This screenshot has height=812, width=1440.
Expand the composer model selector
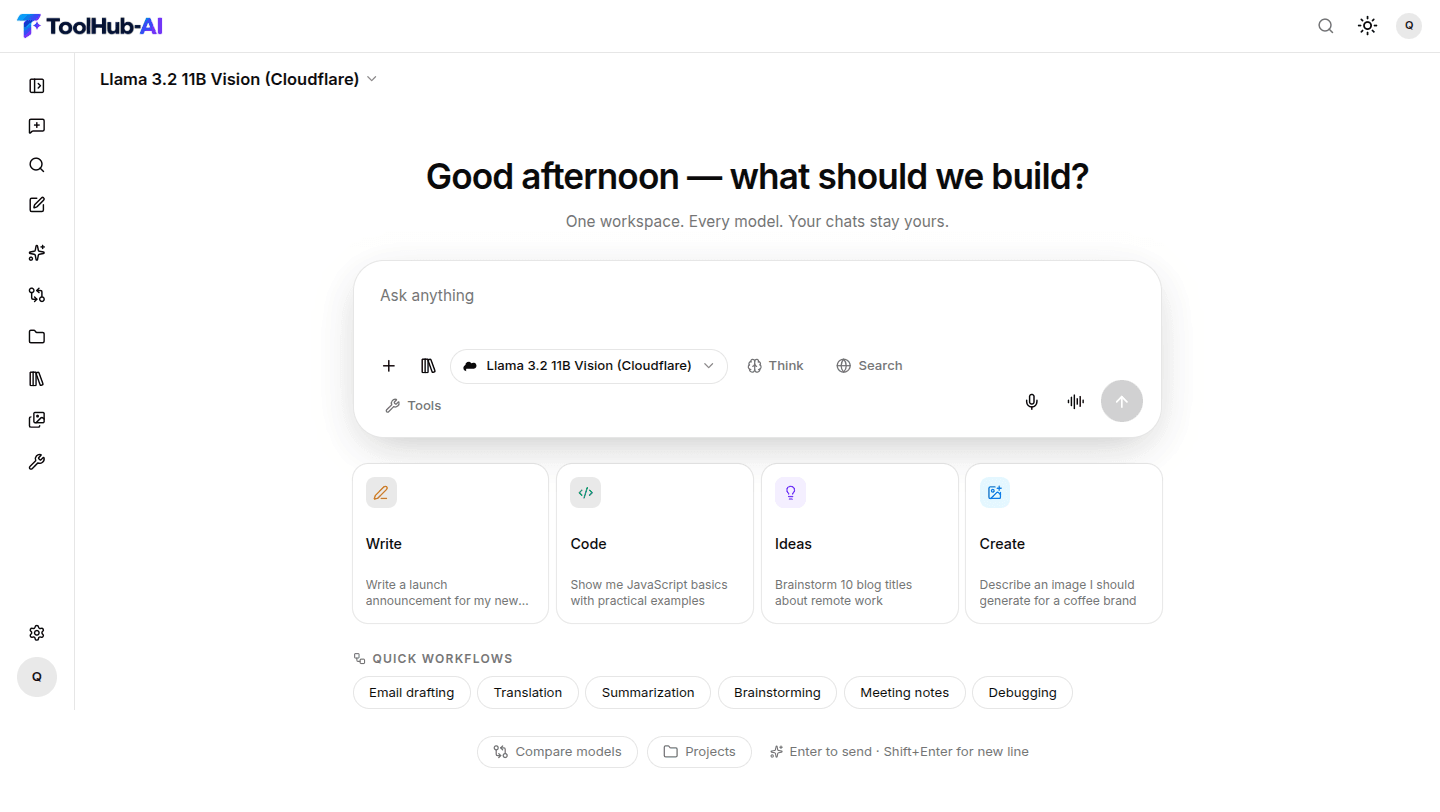click(x=589, y=366)
